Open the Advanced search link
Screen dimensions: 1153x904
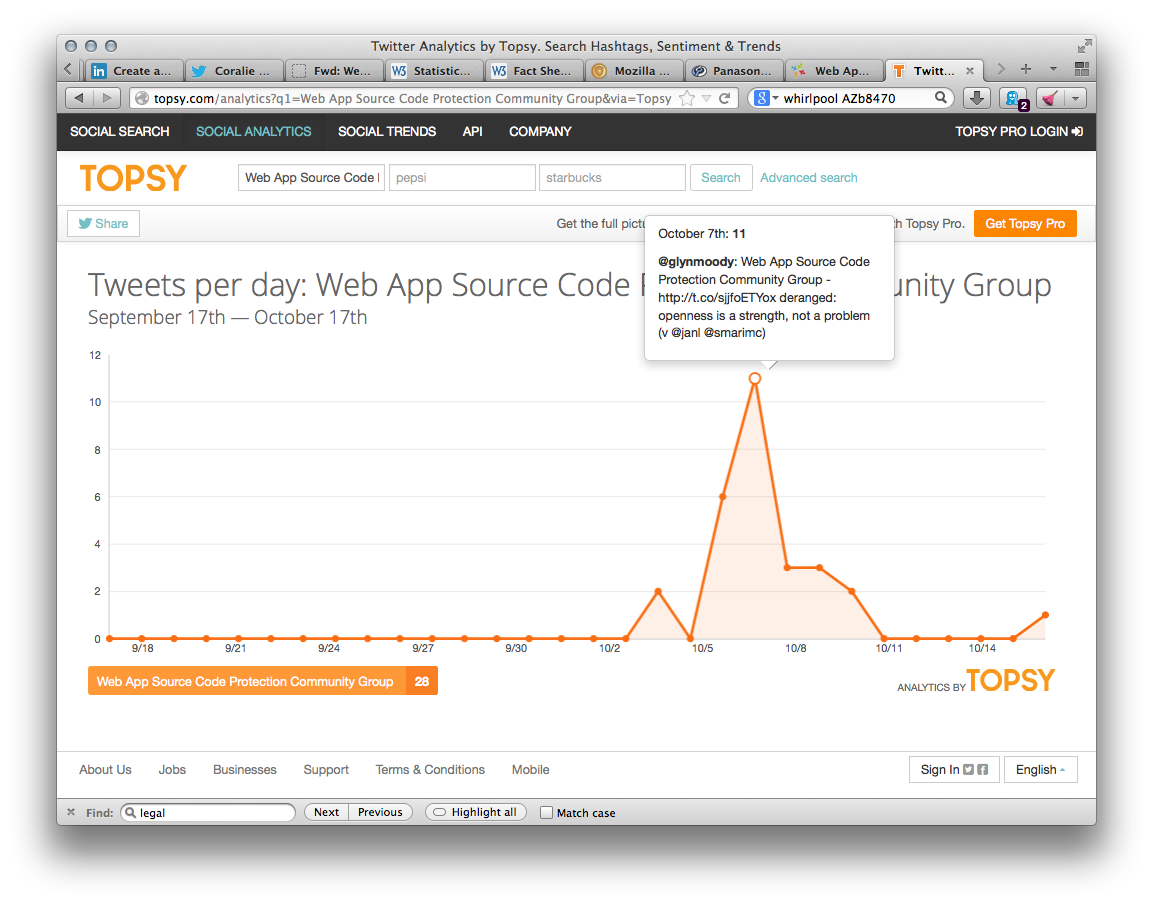click(x=808, y=178)
